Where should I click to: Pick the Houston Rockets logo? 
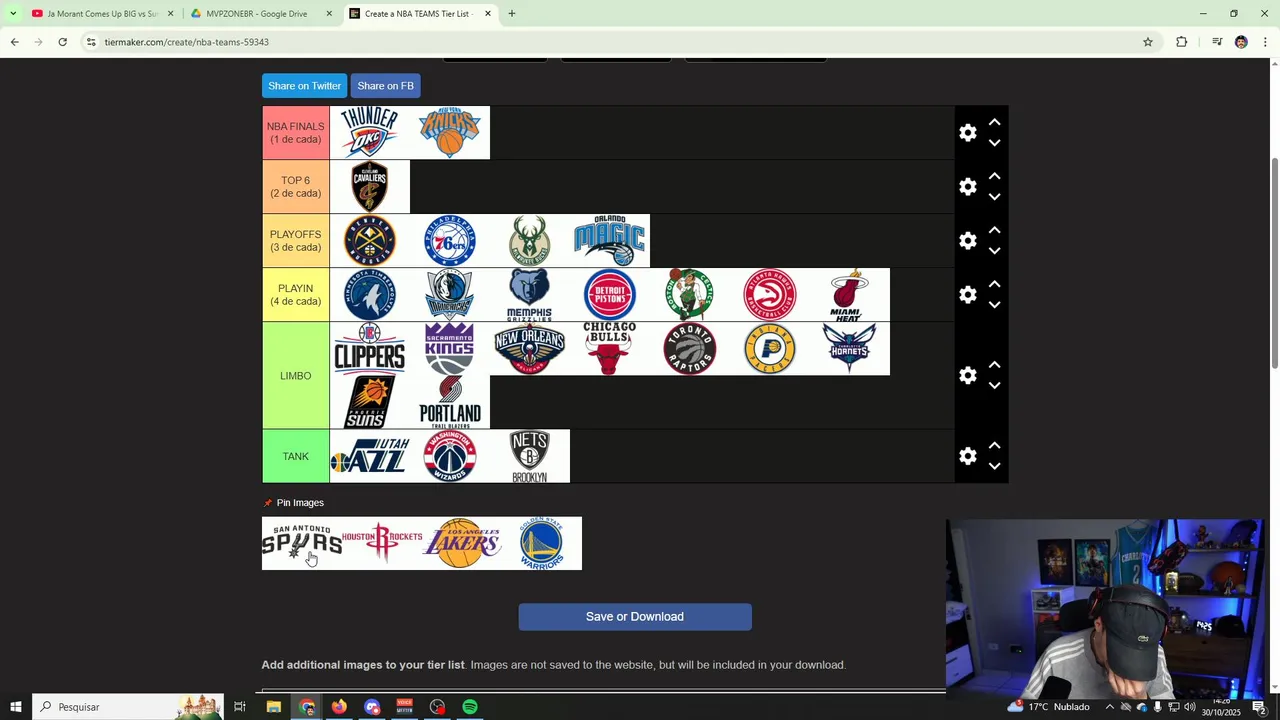(x=382, y=544)
